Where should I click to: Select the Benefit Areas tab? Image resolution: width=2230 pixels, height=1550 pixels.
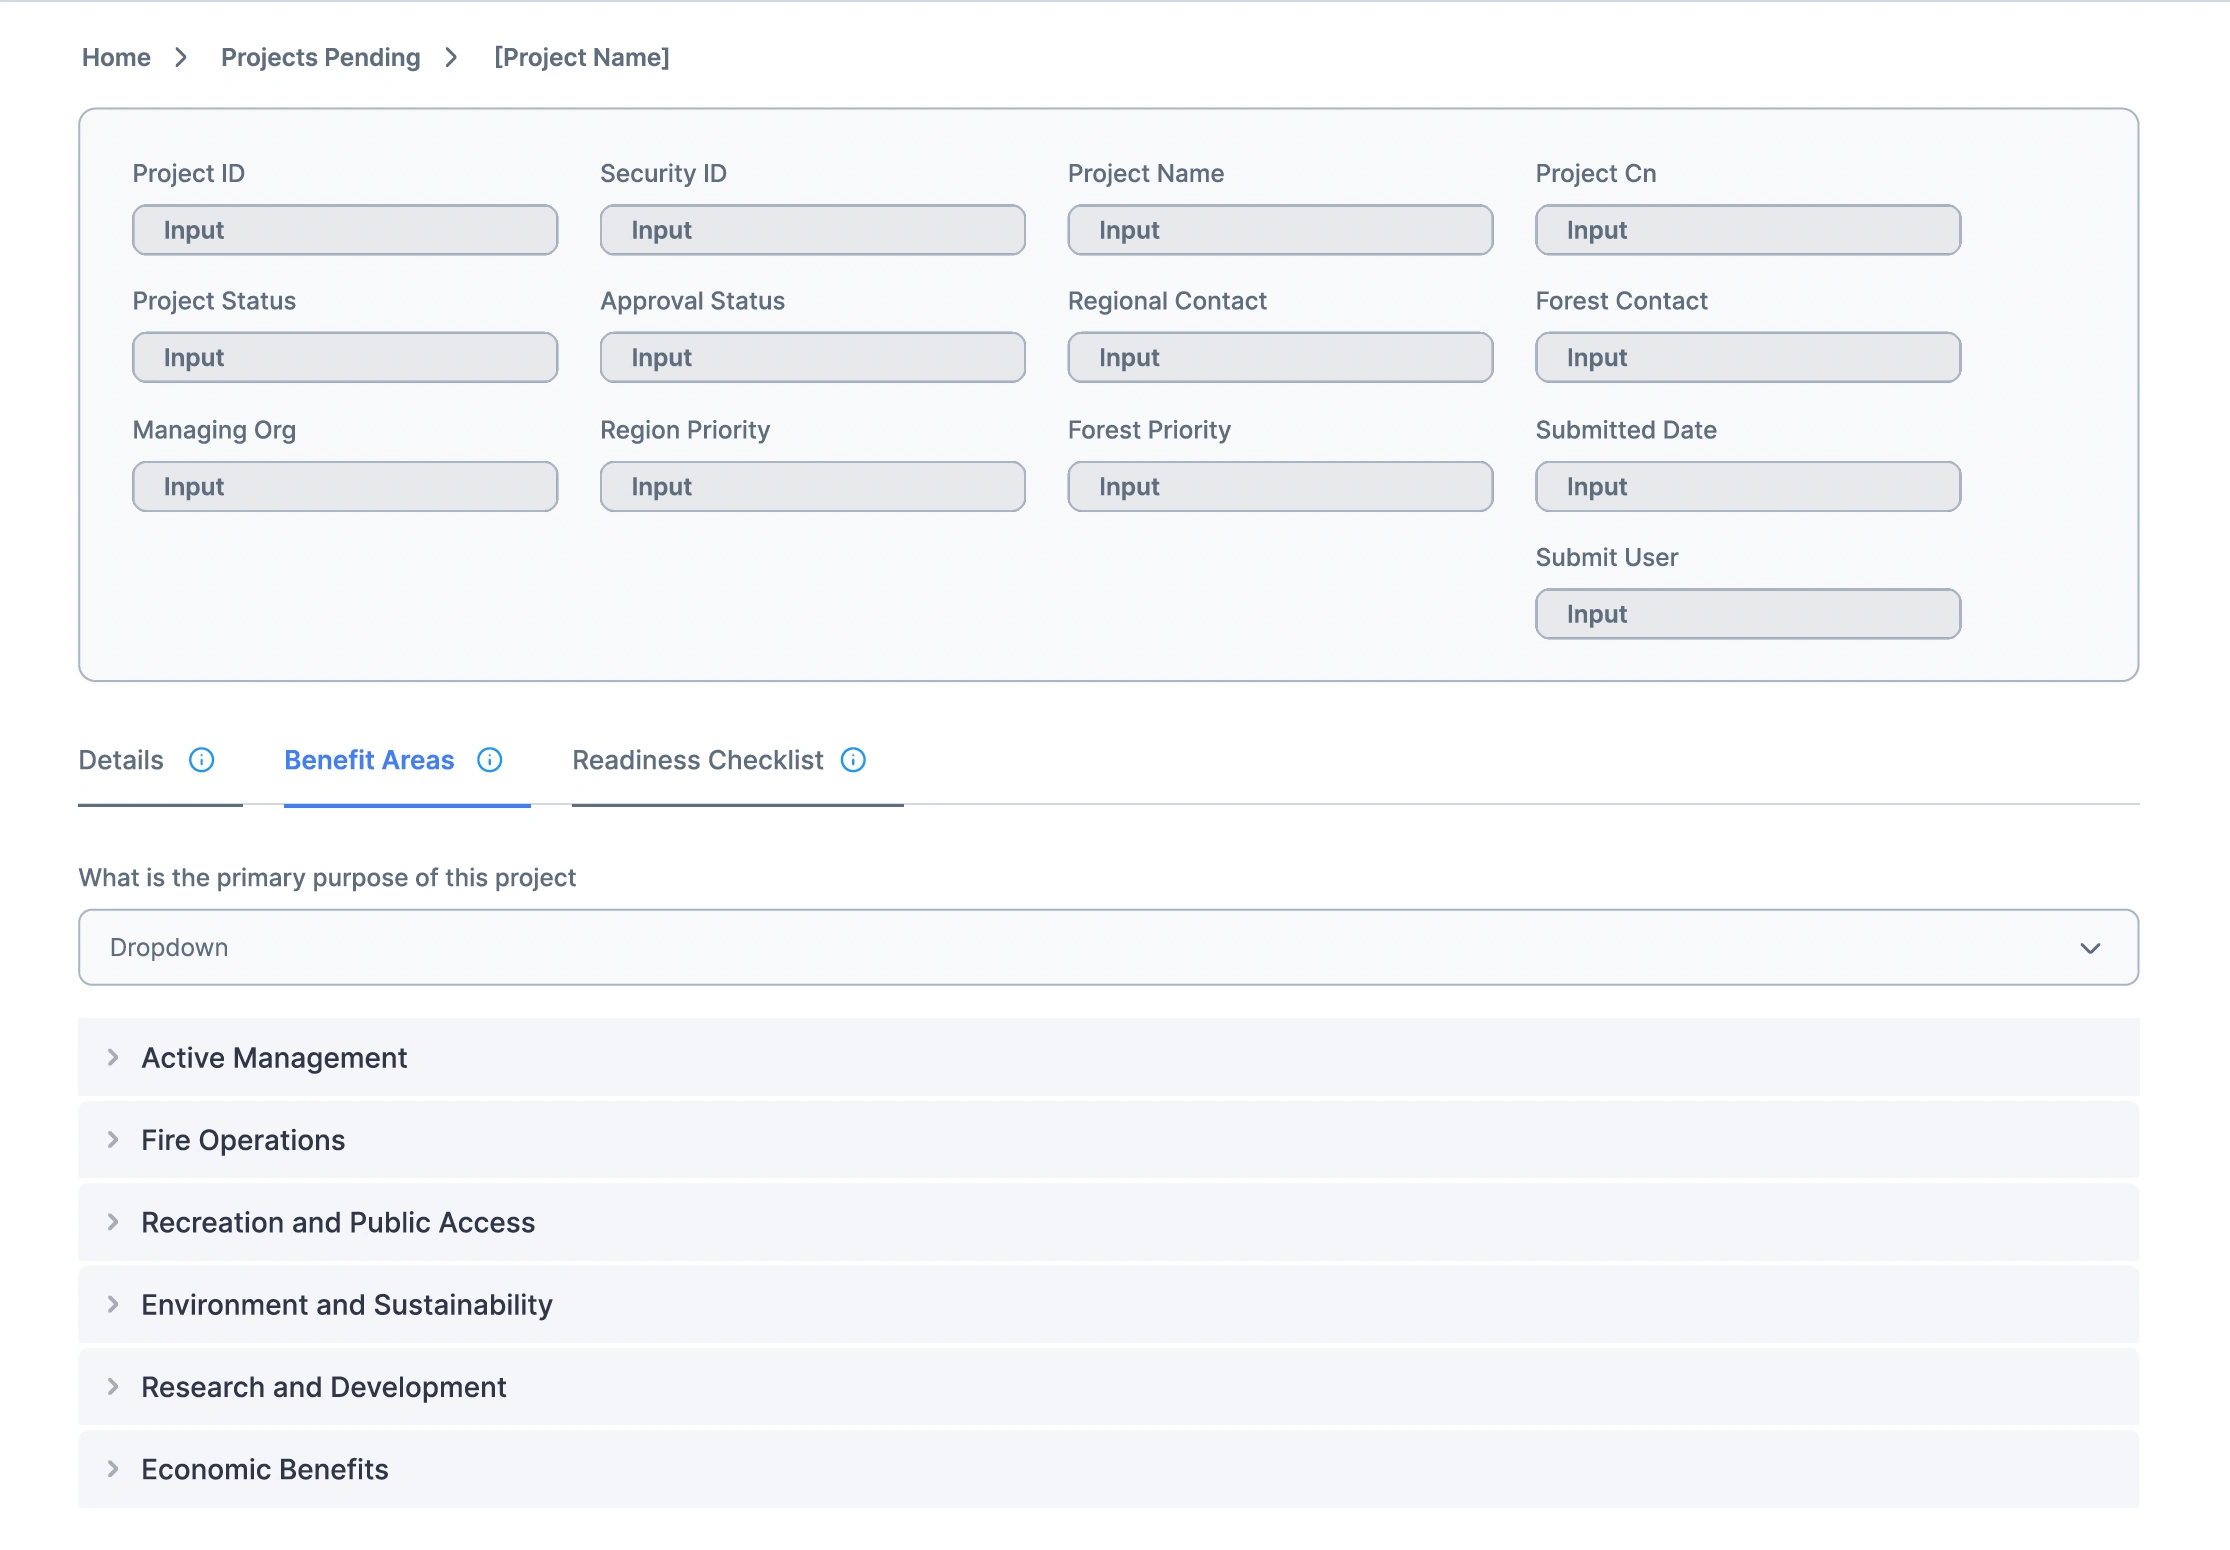(x=369, y=760)
